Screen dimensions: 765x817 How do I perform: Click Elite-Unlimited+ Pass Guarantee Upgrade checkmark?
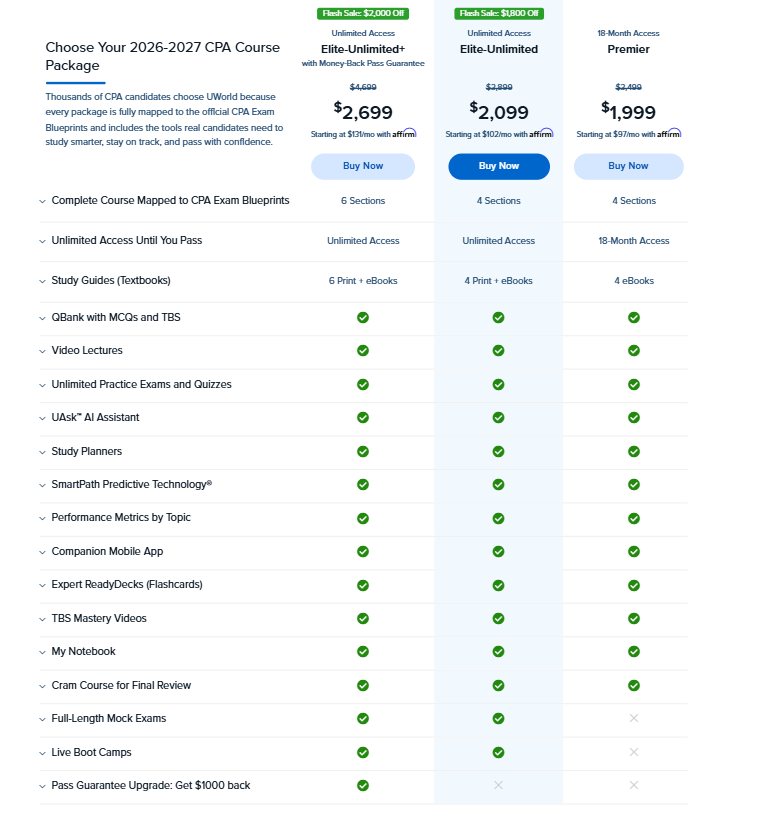pyautogui.click(x=363, y=785)
